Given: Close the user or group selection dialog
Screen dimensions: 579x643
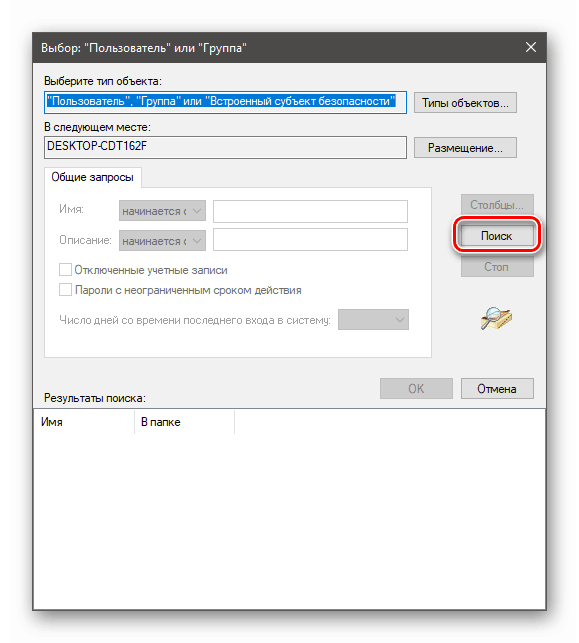Looking at the screenshot, I should (x=531, y=48).
